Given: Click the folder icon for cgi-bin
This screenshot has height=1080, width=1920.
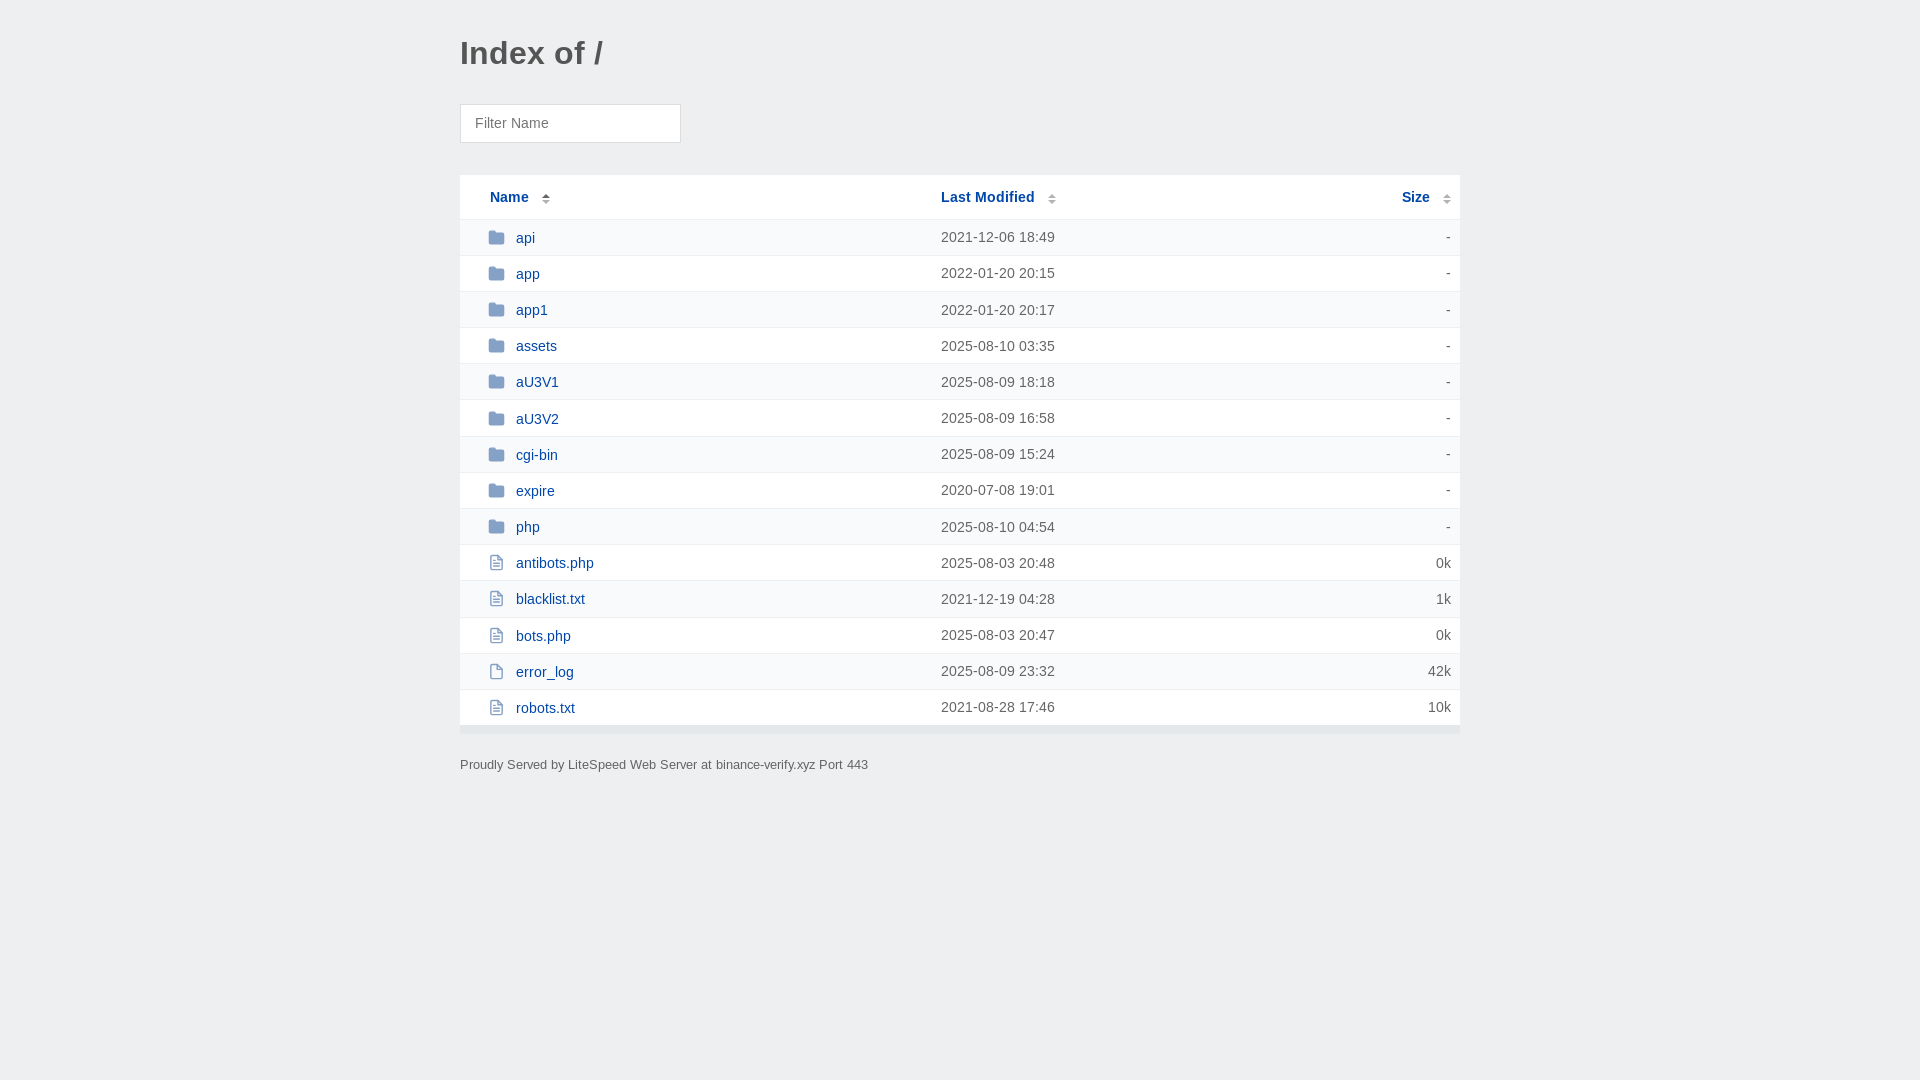Looking at the screenshot, I should point(496,455).
